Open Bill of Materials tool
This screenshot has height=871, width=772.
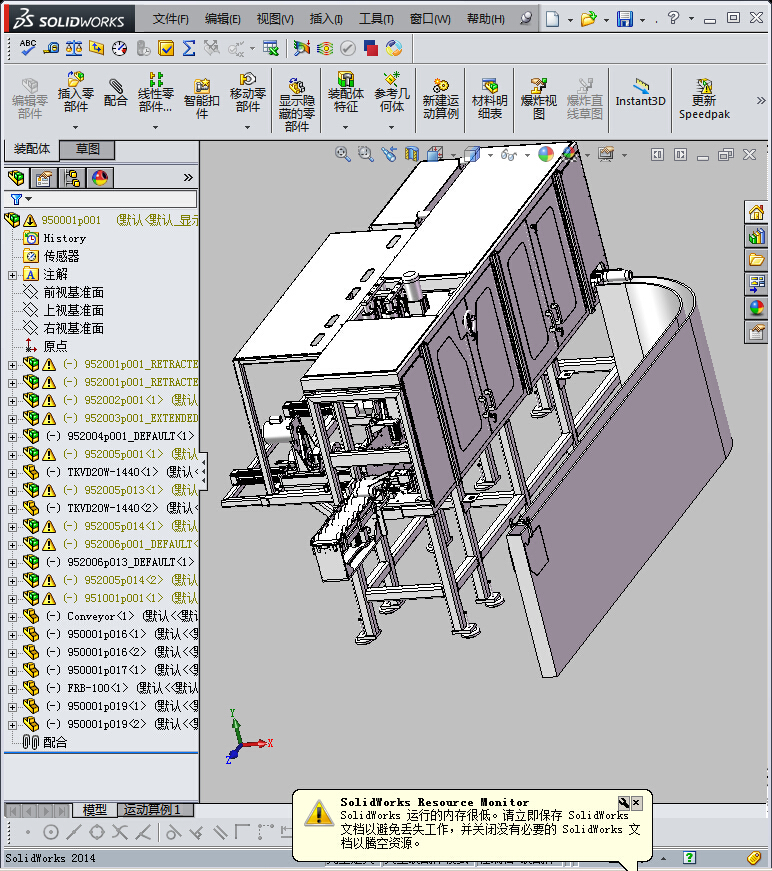[489, 99]
